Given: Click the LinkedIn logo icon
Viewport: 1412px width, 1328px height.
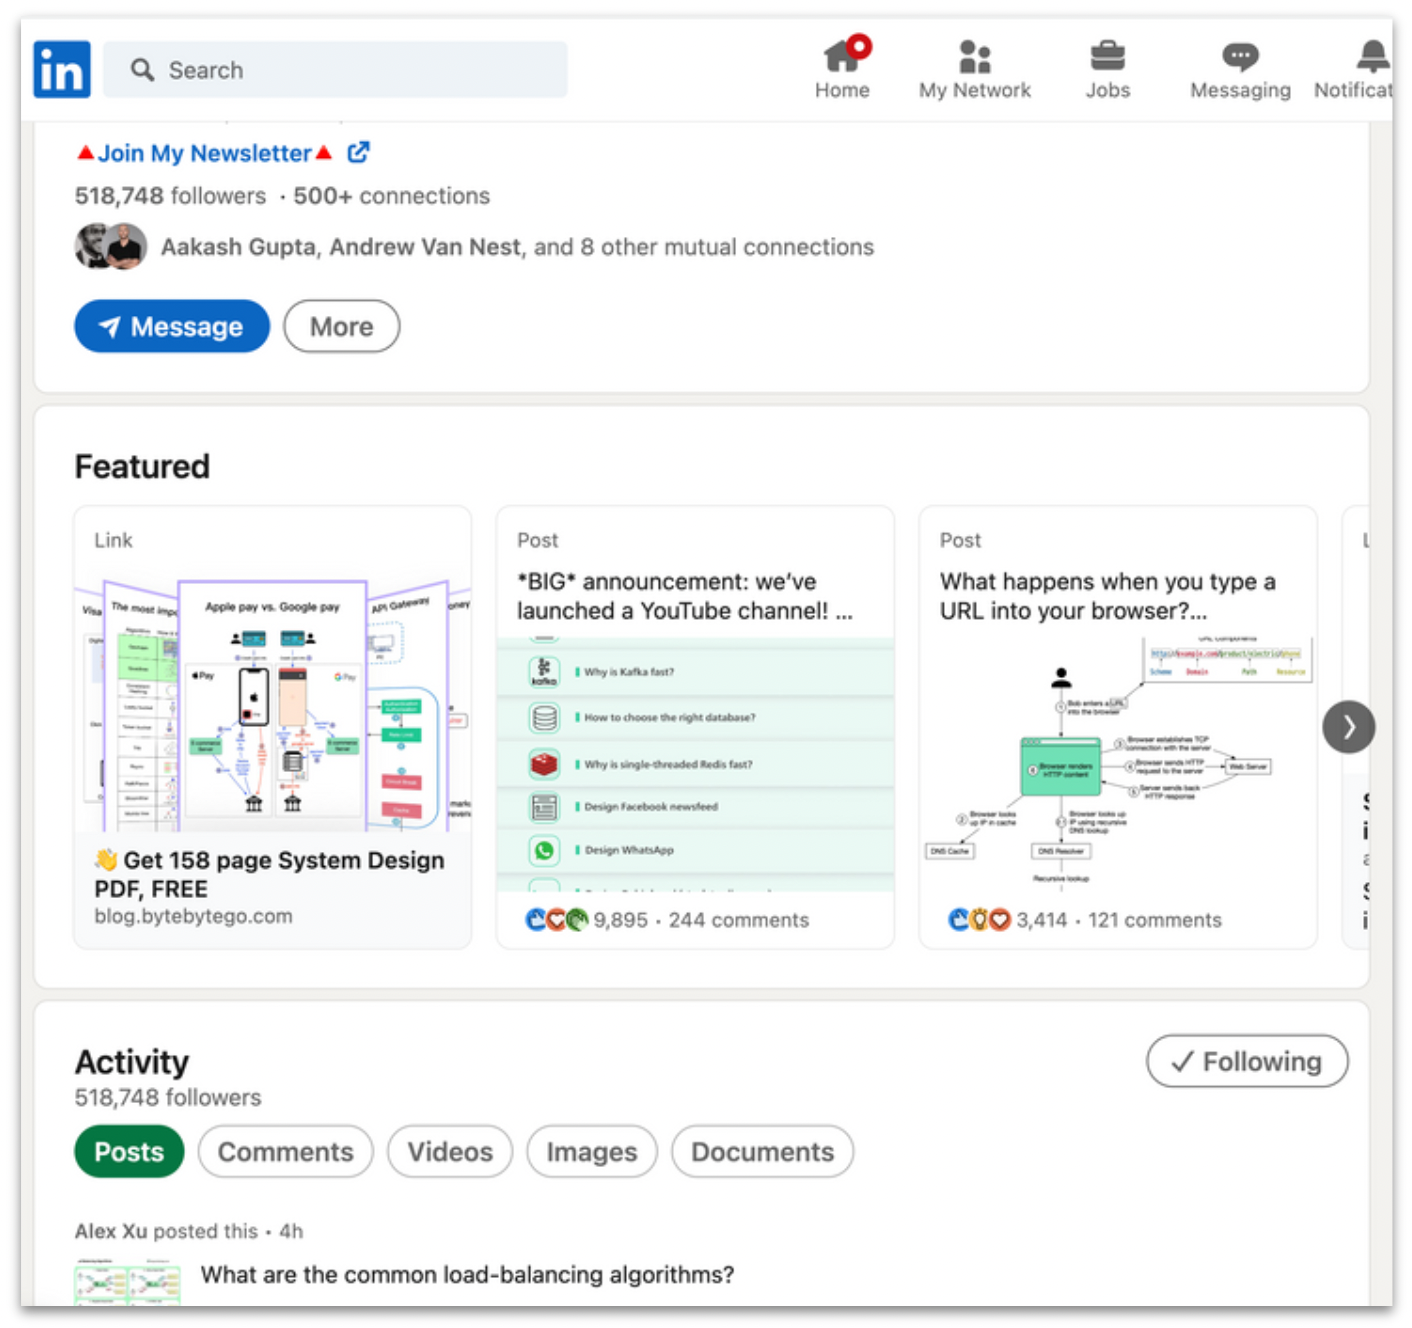Looking at the screenshot, I should 62,69.
